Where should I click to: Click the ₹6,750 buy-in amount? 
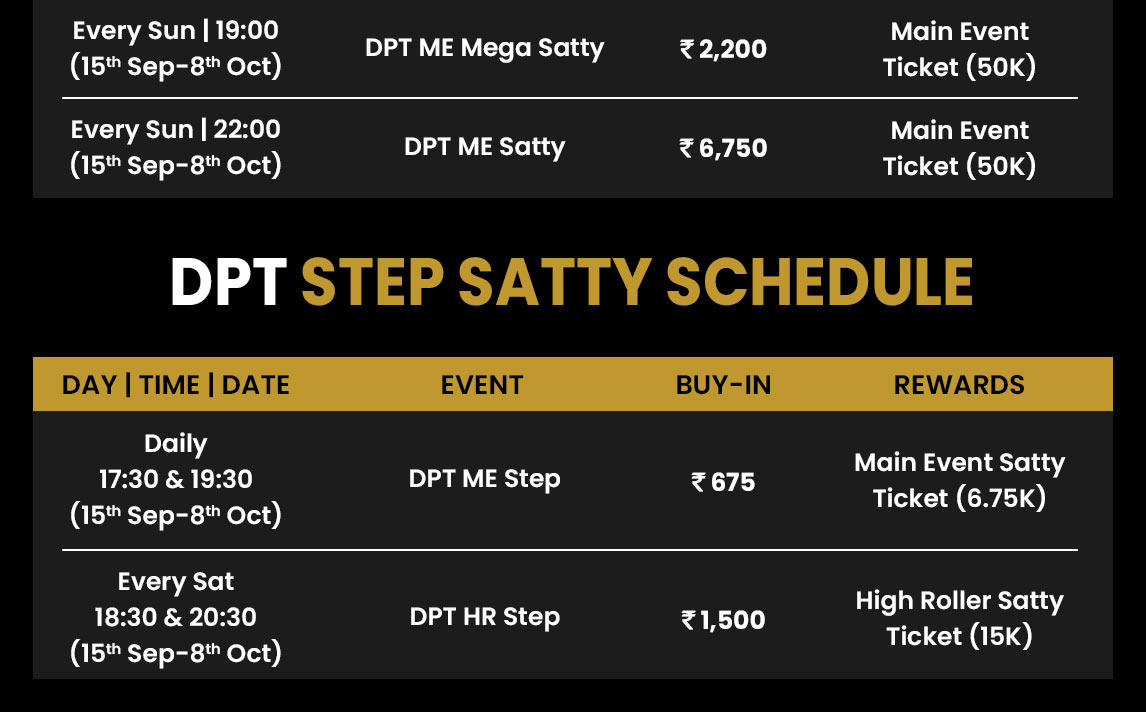[723, 148]
